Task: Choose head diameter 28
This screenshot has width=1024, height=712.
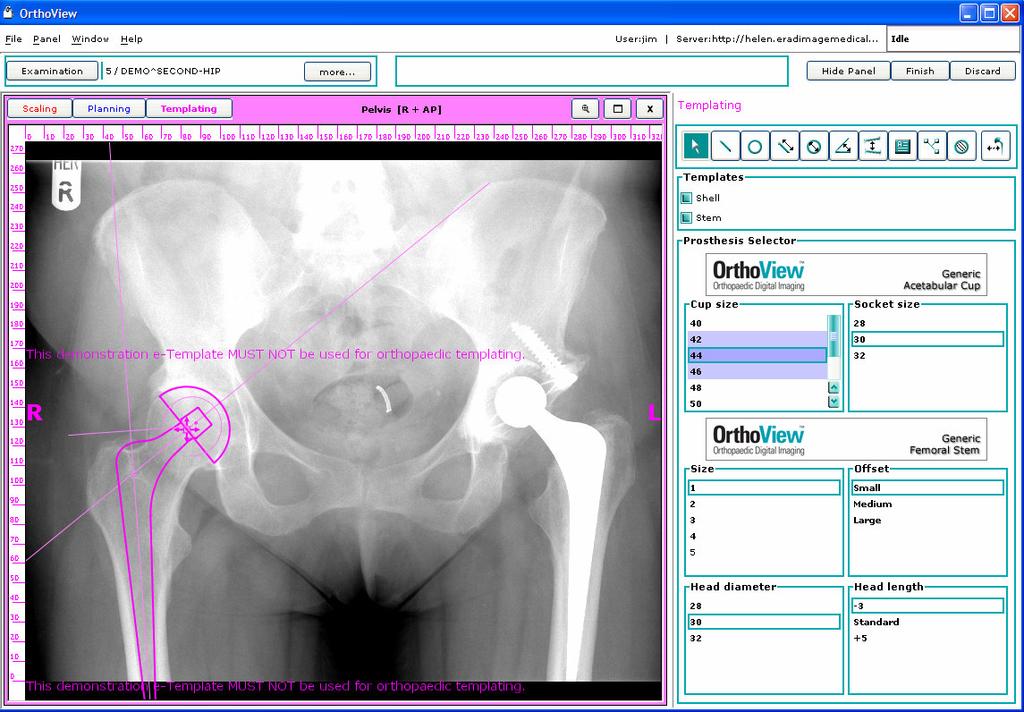Action: tap(764, 606)
